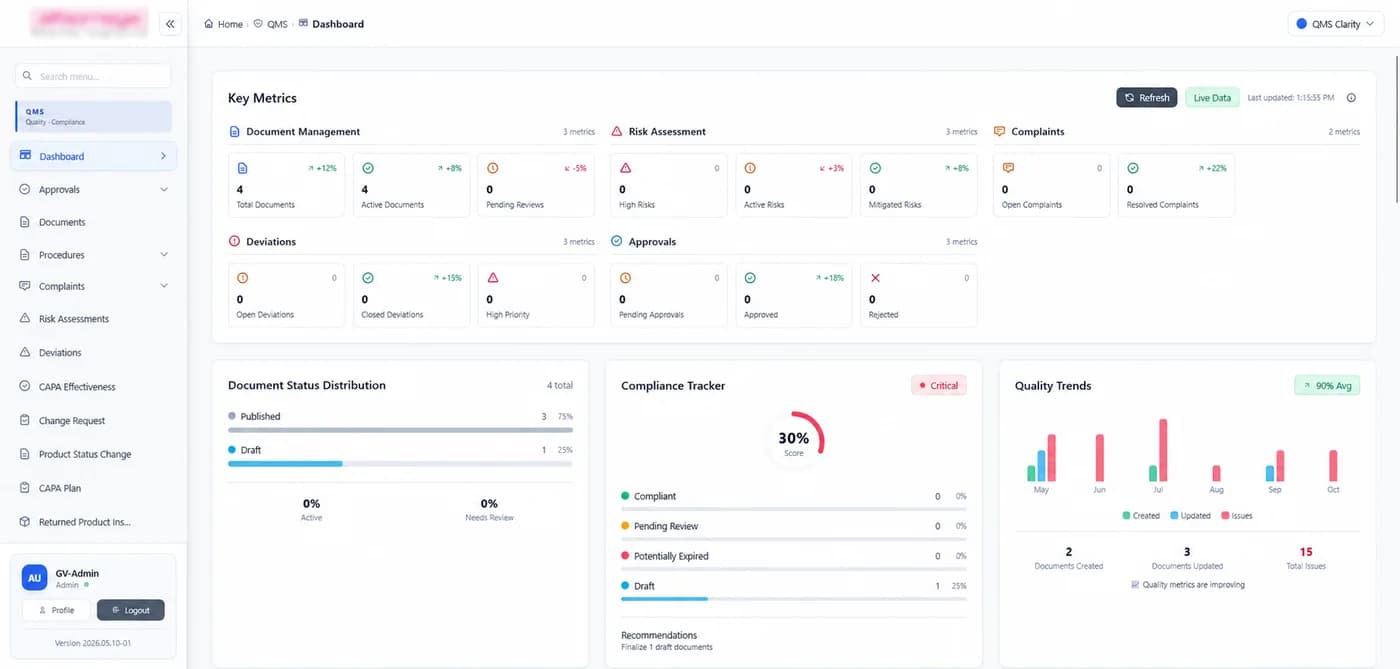This screenshot has width=1400, height=669.
Task: Click the Dashboard breadcrumb label
Action: tap(338, 24)
